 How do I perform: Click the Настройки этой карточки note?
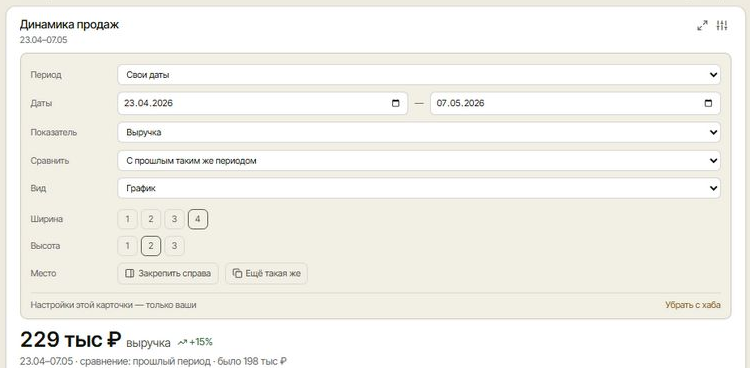click(x=113, y=305)
